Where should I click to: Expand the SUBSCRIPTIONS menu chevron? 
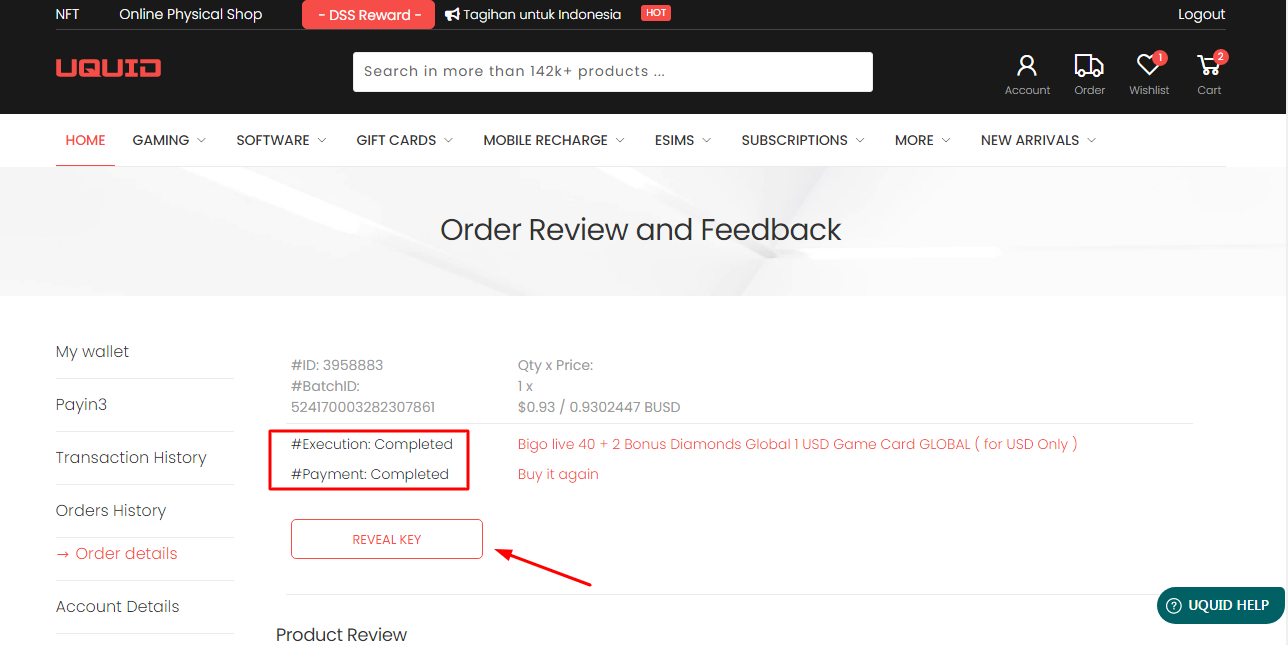tap(860, 140)
